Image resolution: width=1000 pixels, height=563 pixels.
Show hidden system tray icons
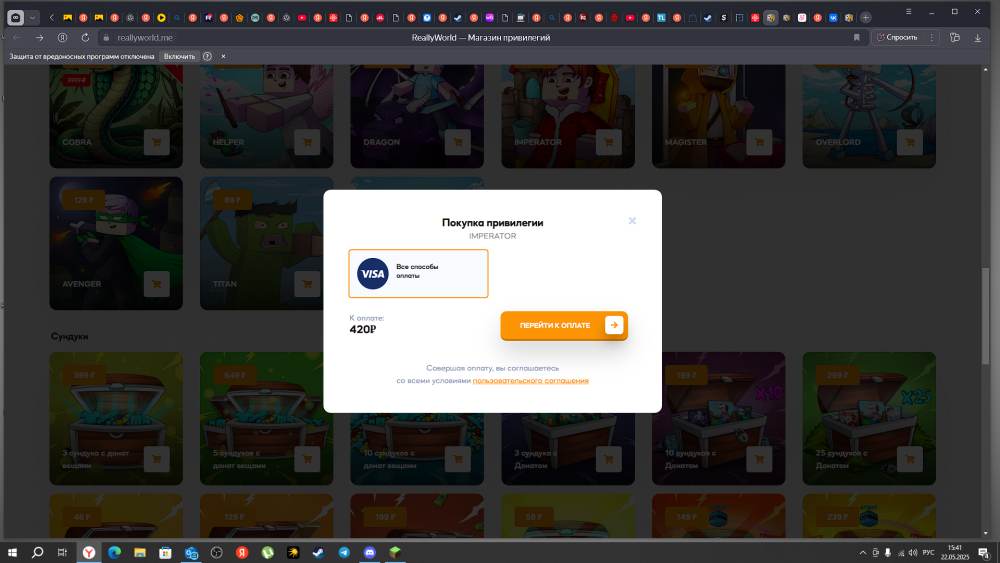click(x=863, y=553)
